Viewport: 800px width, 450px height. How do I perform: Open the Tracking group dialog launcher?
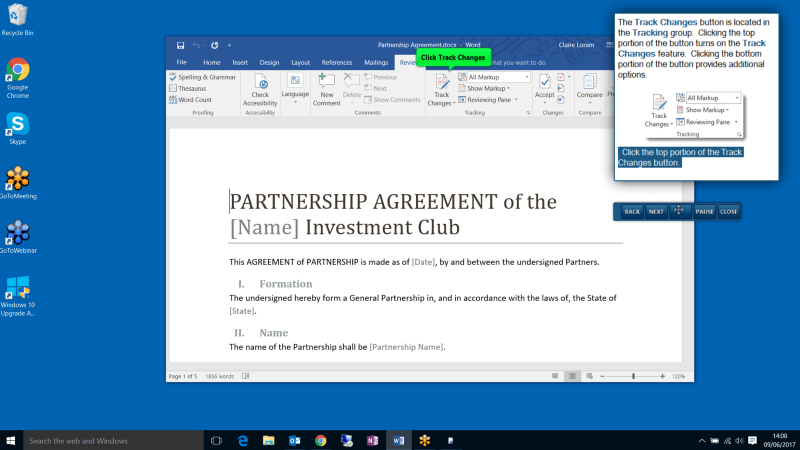(528, 113)
